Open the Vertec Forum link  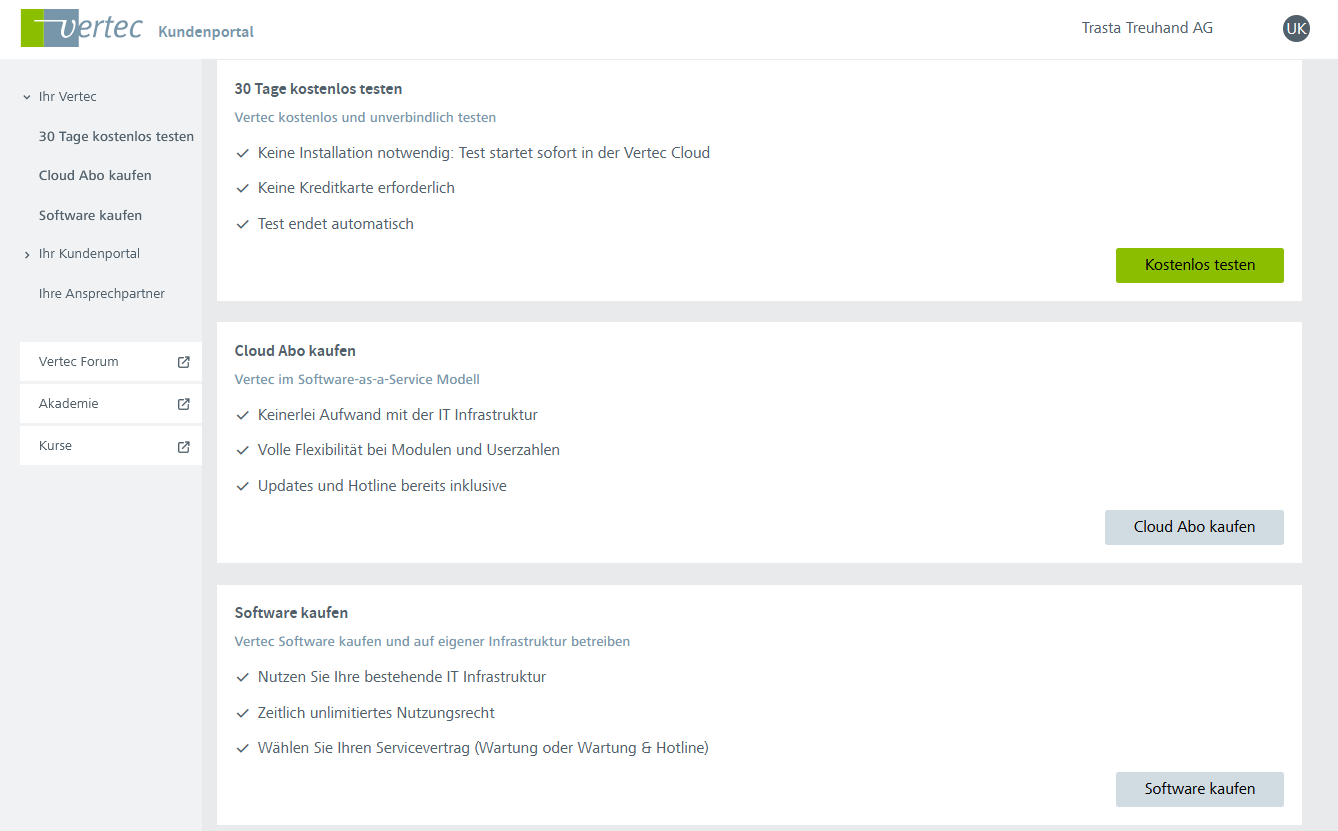pos(79,362)
